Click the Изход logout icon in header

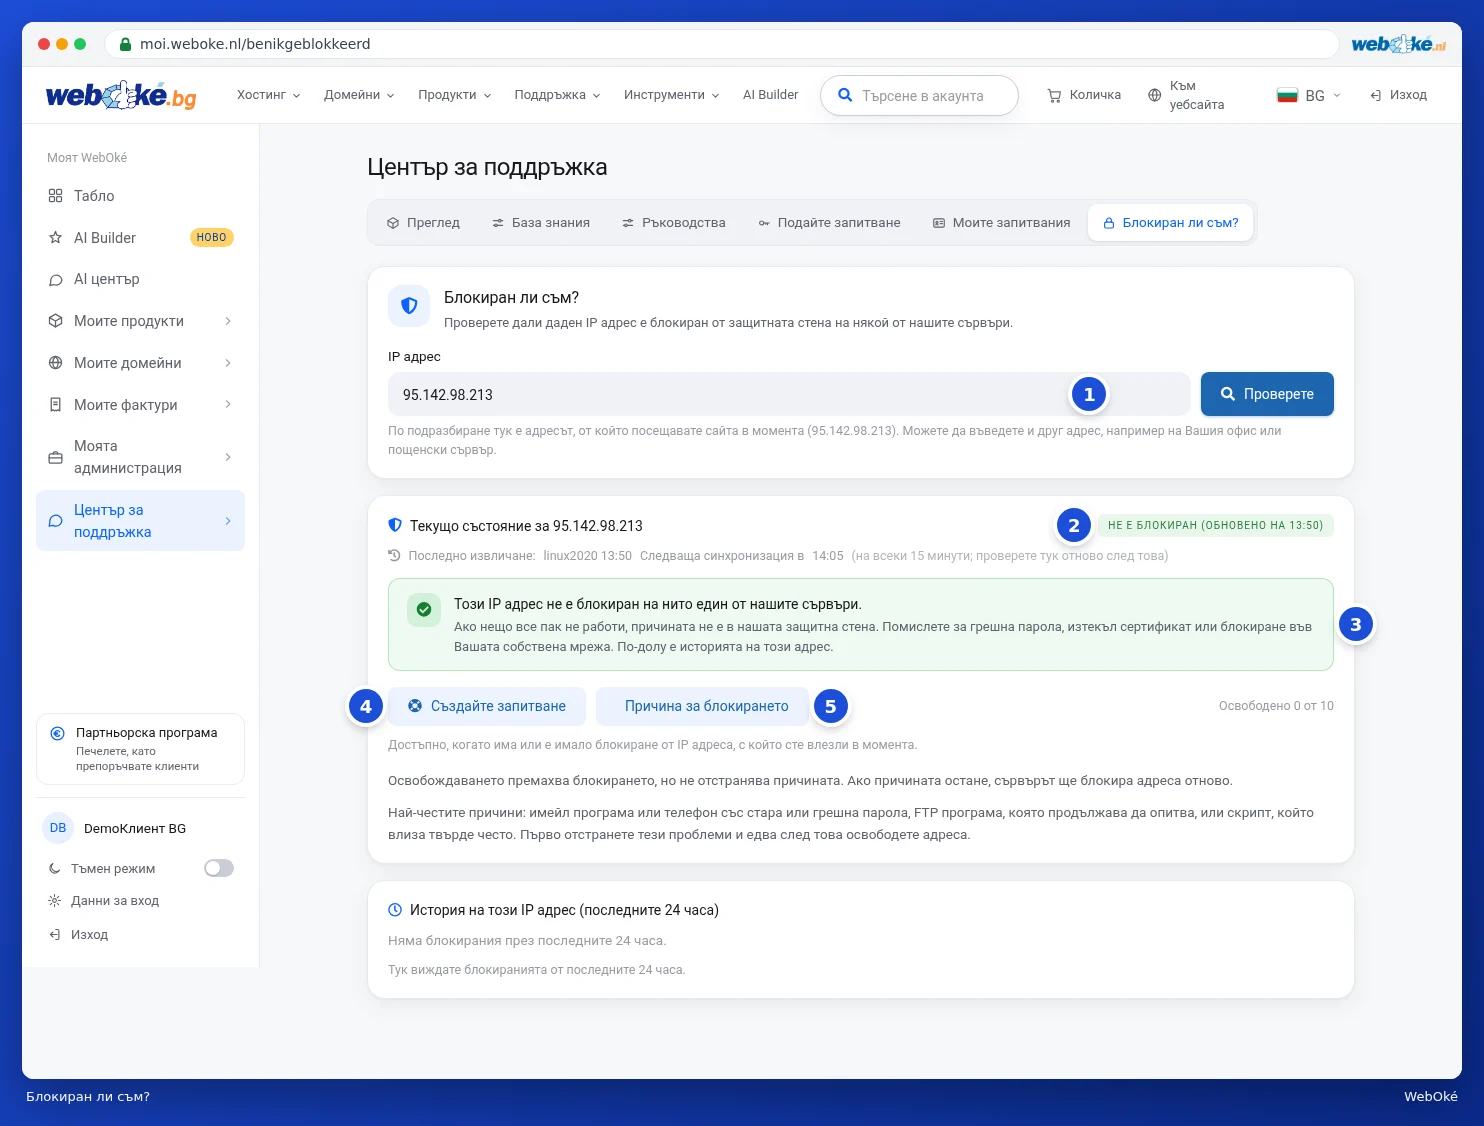click(1376, 95)
